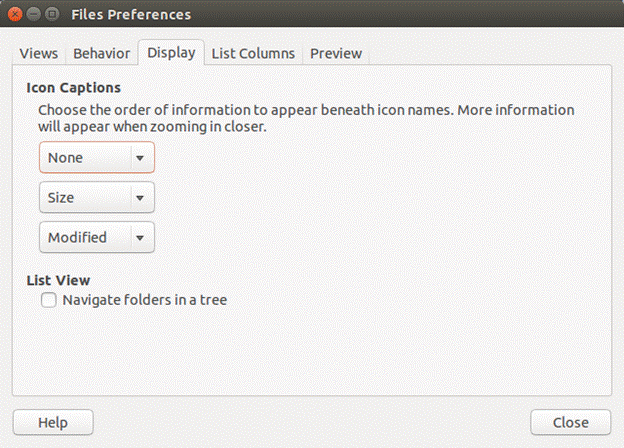Click the 'Navigate folders in a tree' label
This screenshot has width=624, height=448.
145,299
